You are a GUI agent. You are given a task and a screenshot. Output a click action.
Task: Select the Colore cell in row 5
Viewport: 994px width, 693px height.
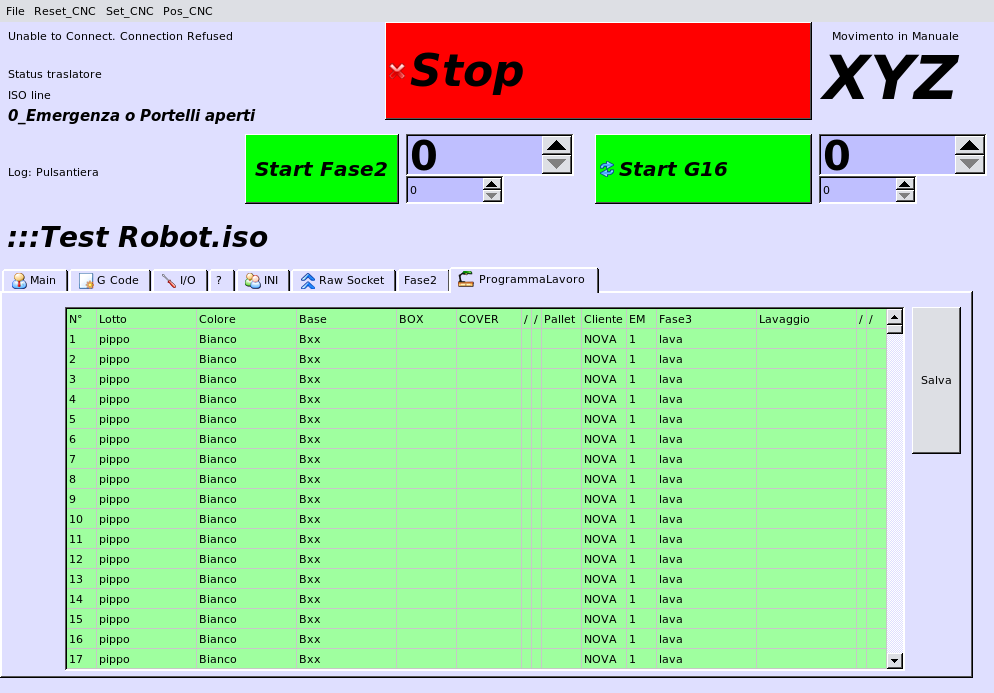point(246,419)
